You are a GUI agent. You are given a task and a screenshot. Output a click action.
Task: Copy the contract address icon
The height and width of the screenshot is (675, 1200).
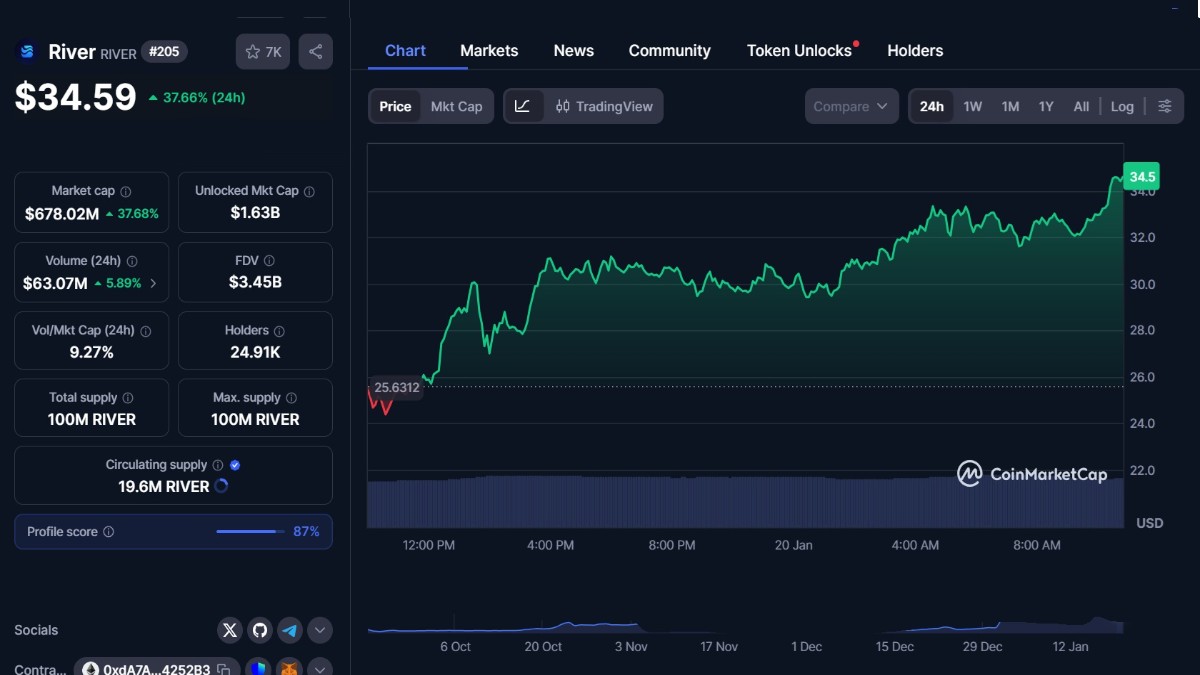(x=223, y=669)
